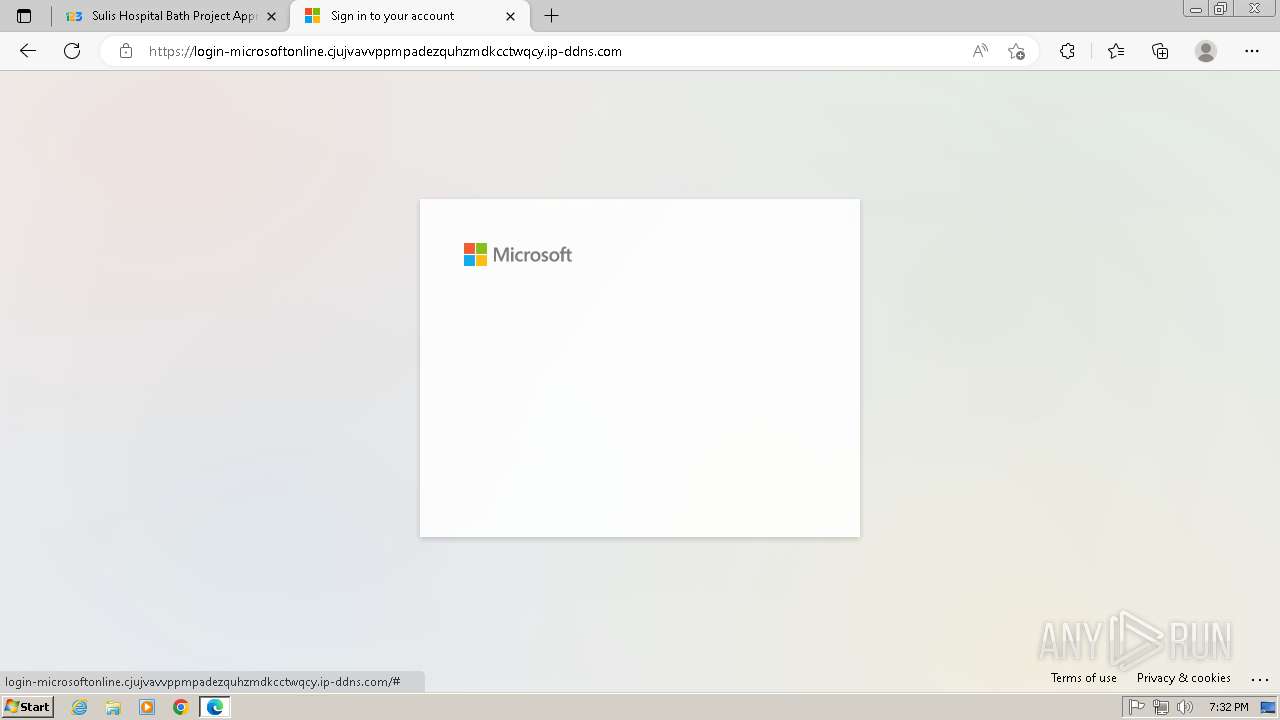The width and height of the screenshot is (1280, 720).
Task: Open the footer more options ellipsis
Action: tap(1259, 678)
